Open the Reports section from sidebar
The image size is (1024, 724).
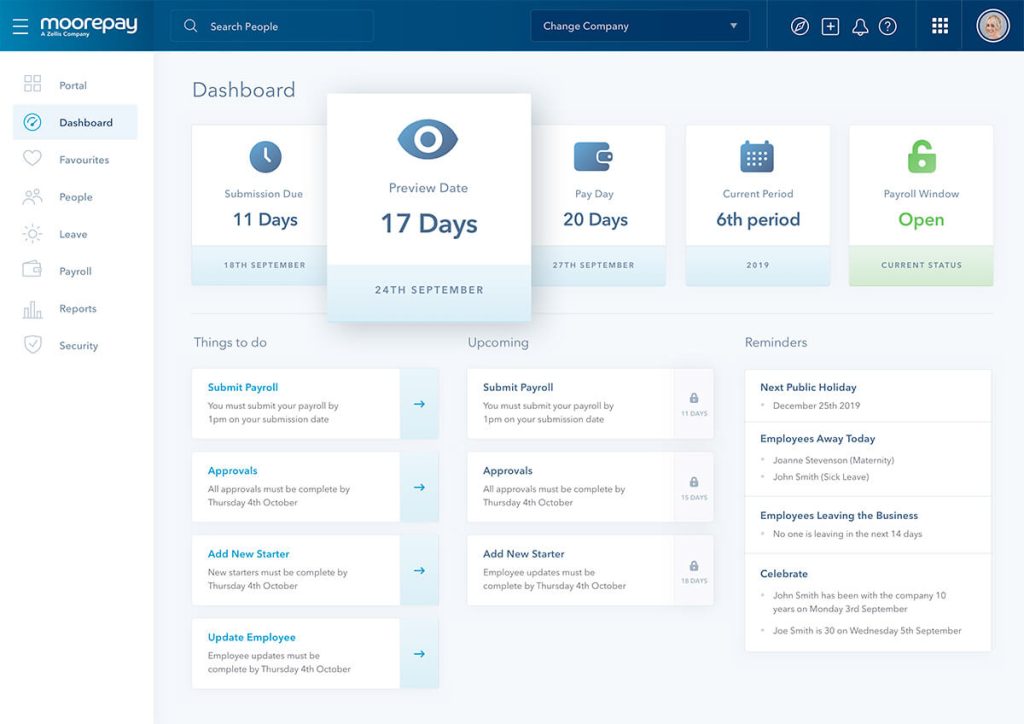[x=75, y=308]
